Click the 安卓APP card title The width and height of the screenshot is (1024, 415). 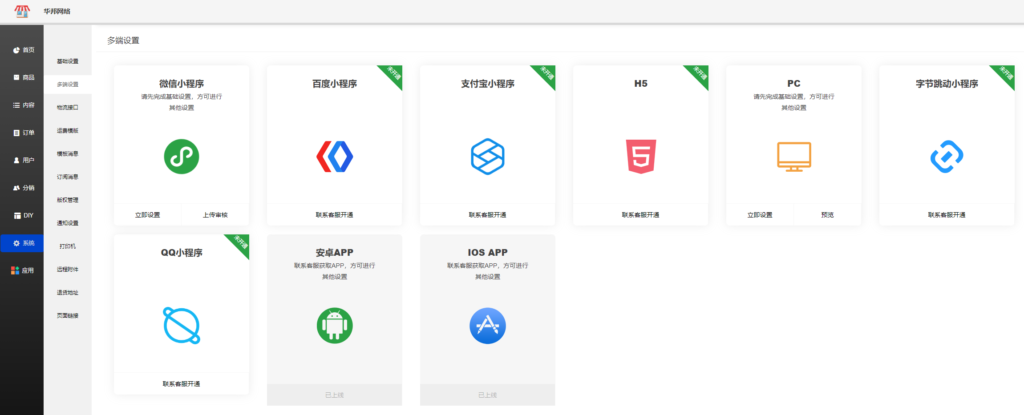tap(334, 253)
